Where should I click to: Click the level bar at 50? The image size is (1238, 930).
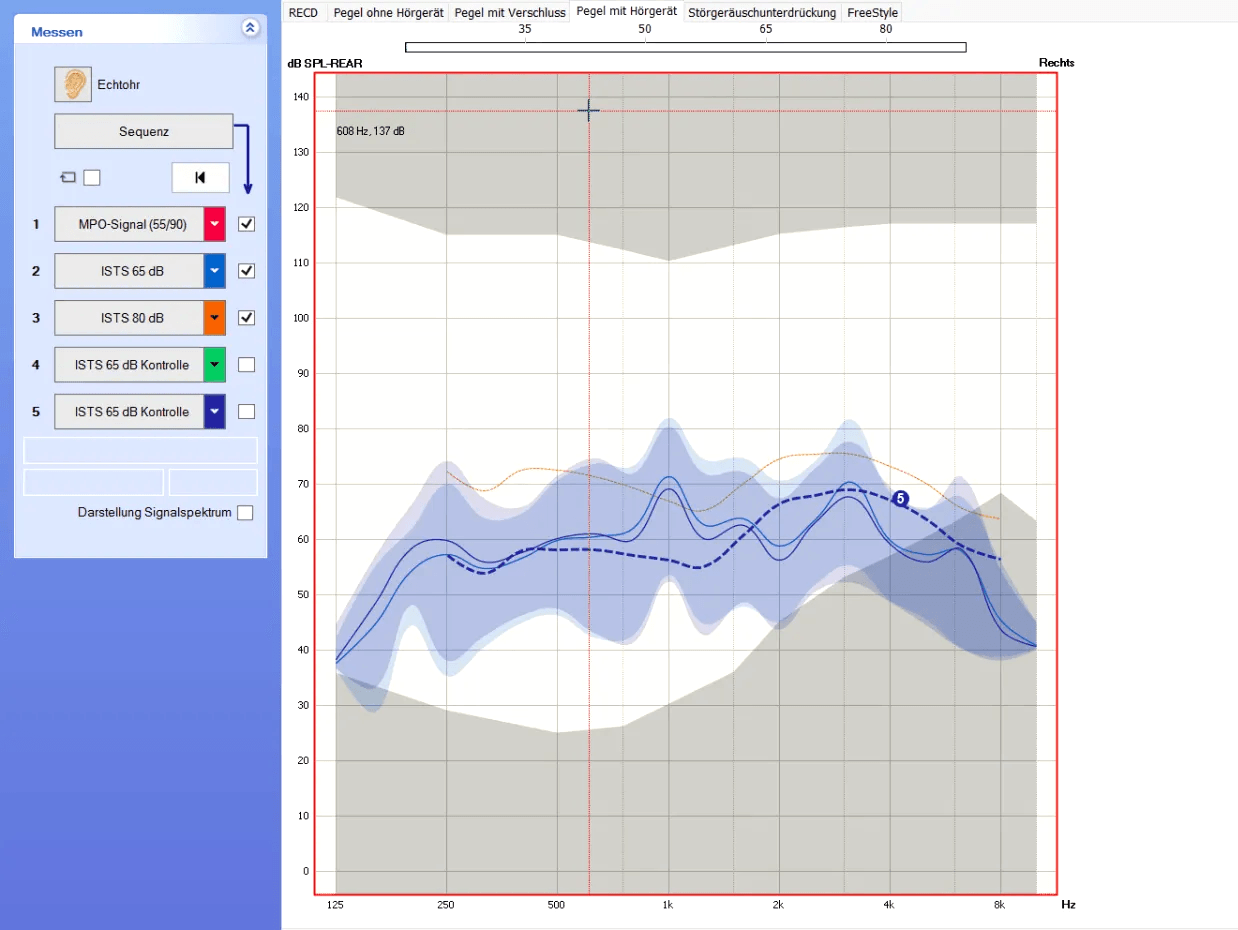[x=645, y=47]
